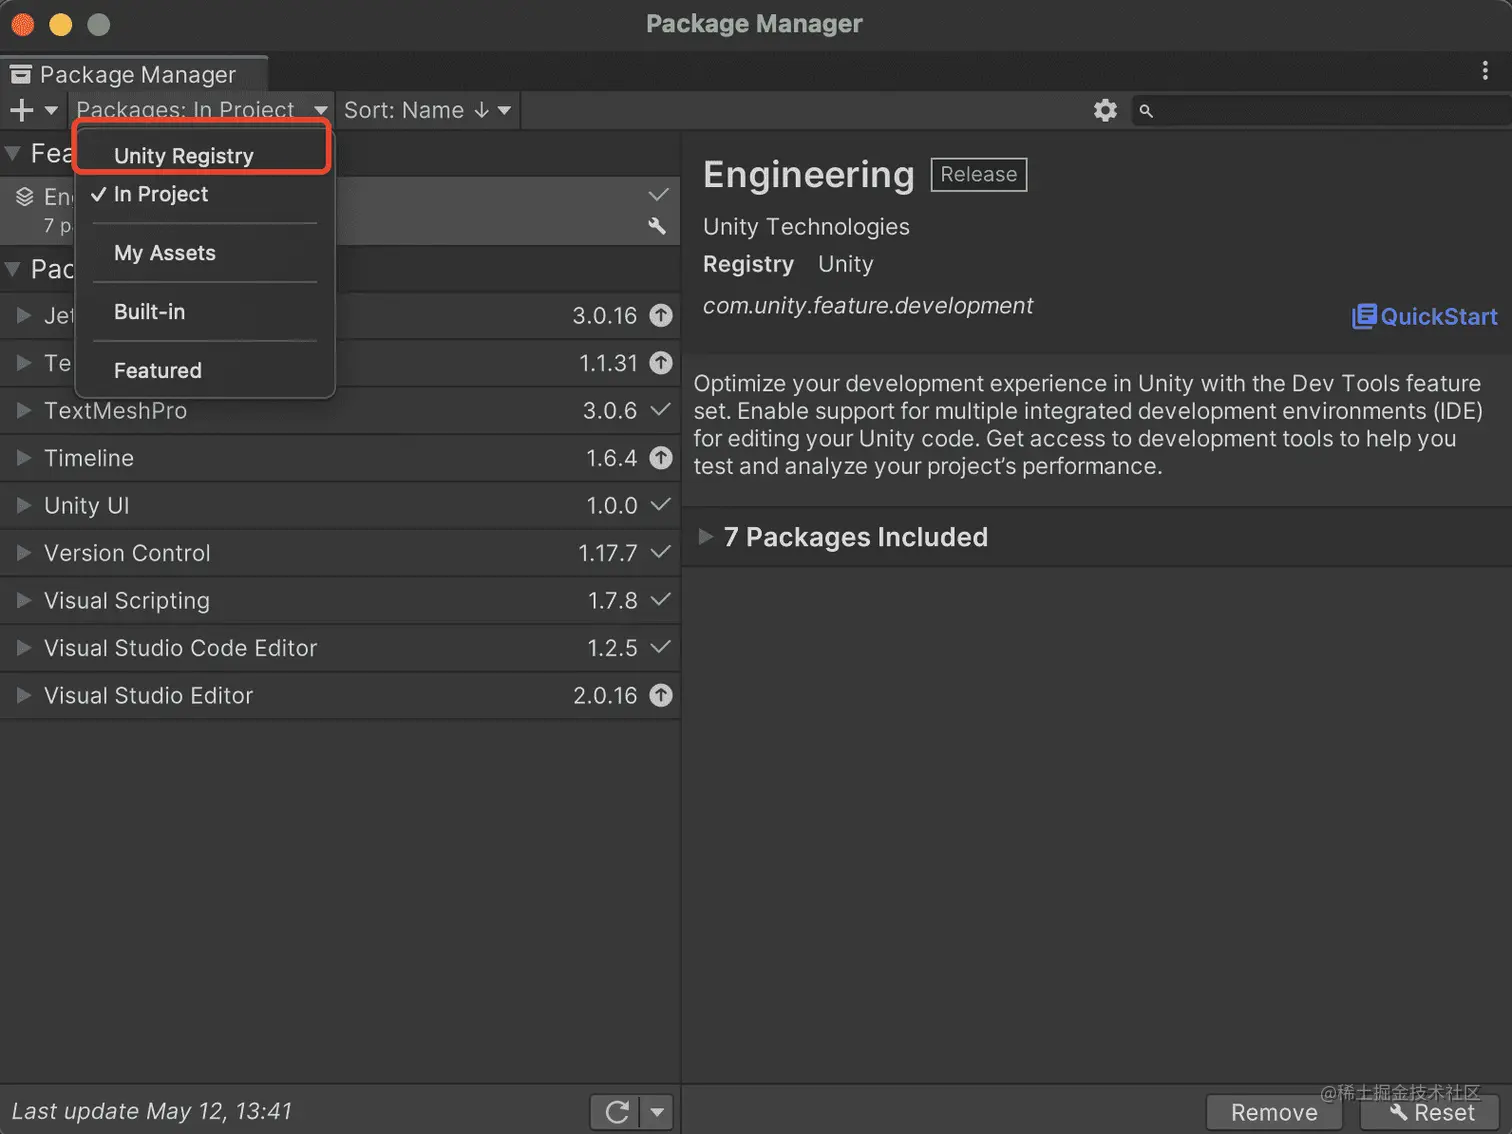
Task: Click the yellow minimize window button
Action: [61, 24]
